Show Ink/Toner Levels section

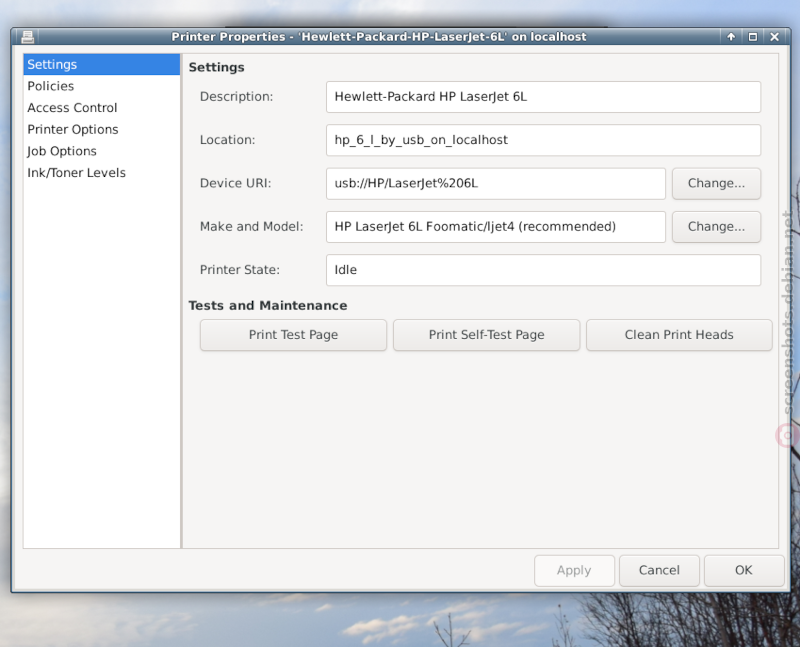click(x=102, y=172)
